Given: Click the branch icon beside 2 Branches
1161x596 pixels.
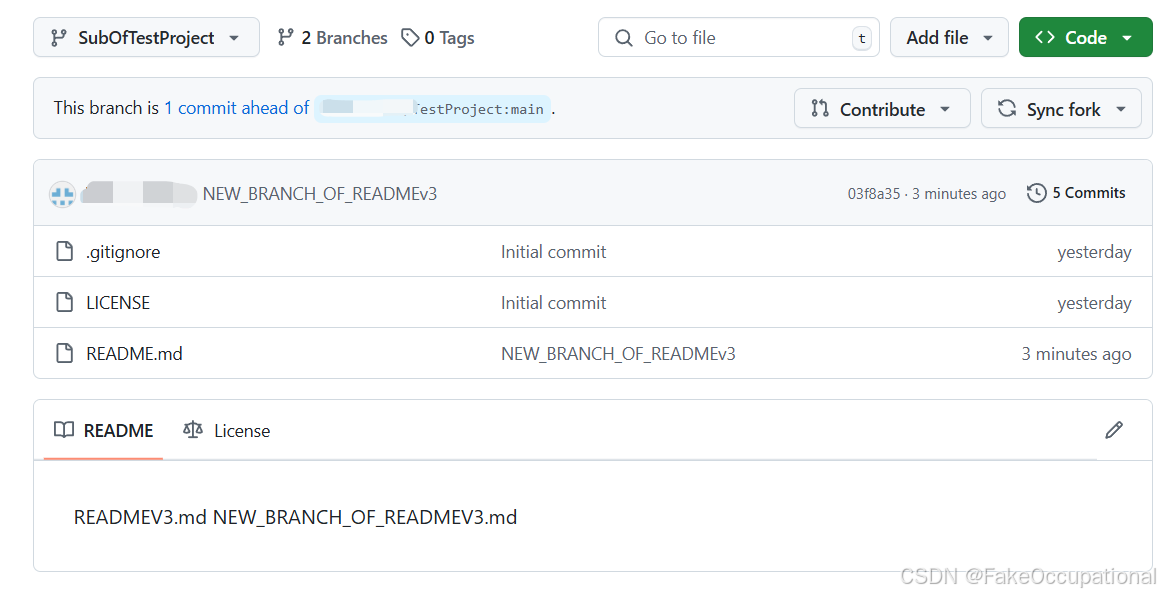Looking at the screenshot, I should (x=285, y=37).
